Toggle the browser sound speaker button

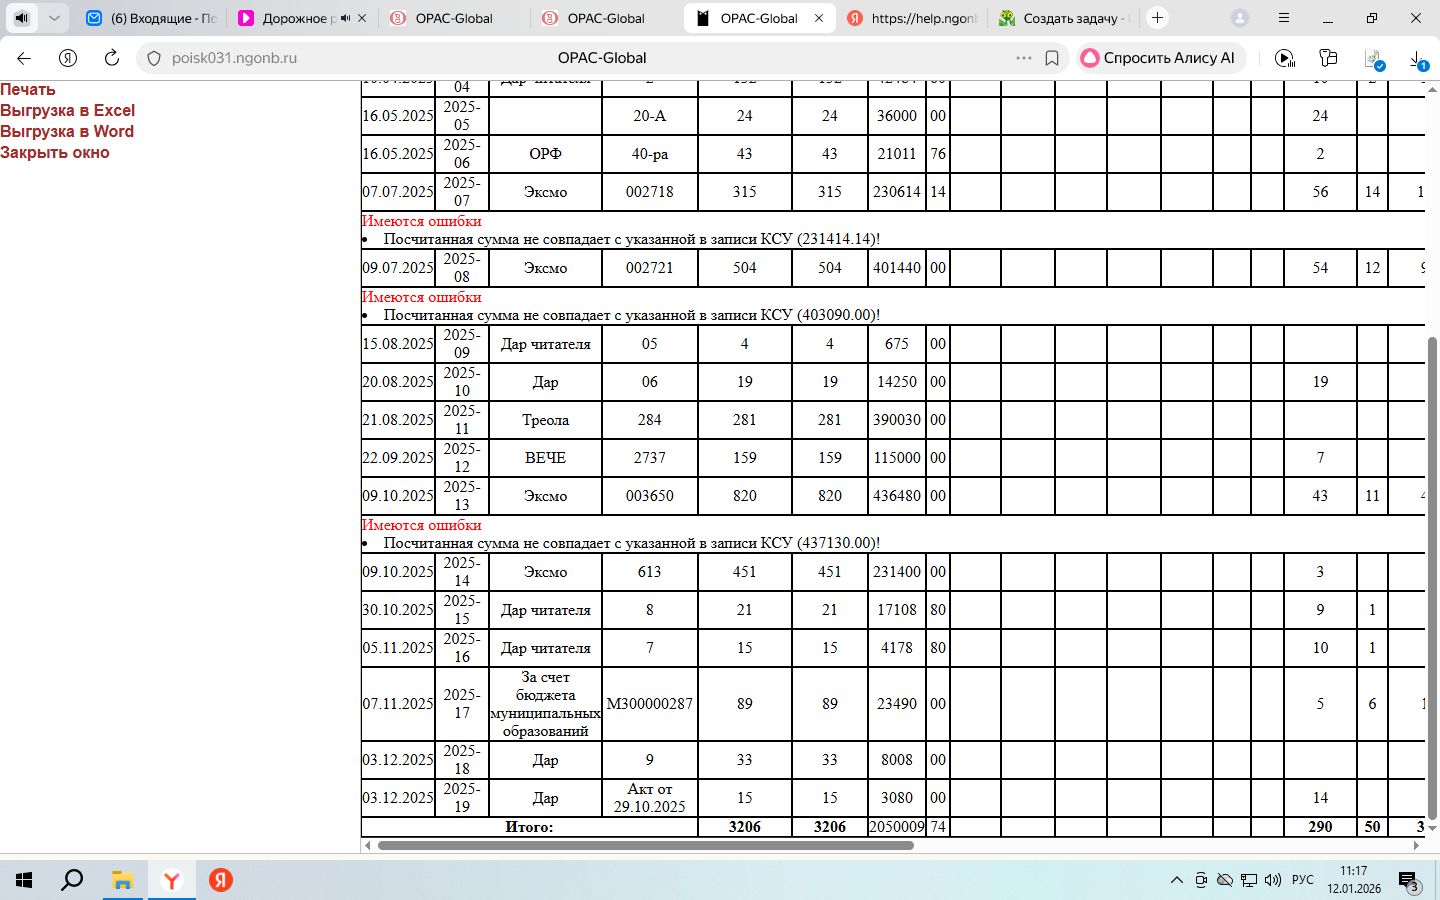coord(22,18)
